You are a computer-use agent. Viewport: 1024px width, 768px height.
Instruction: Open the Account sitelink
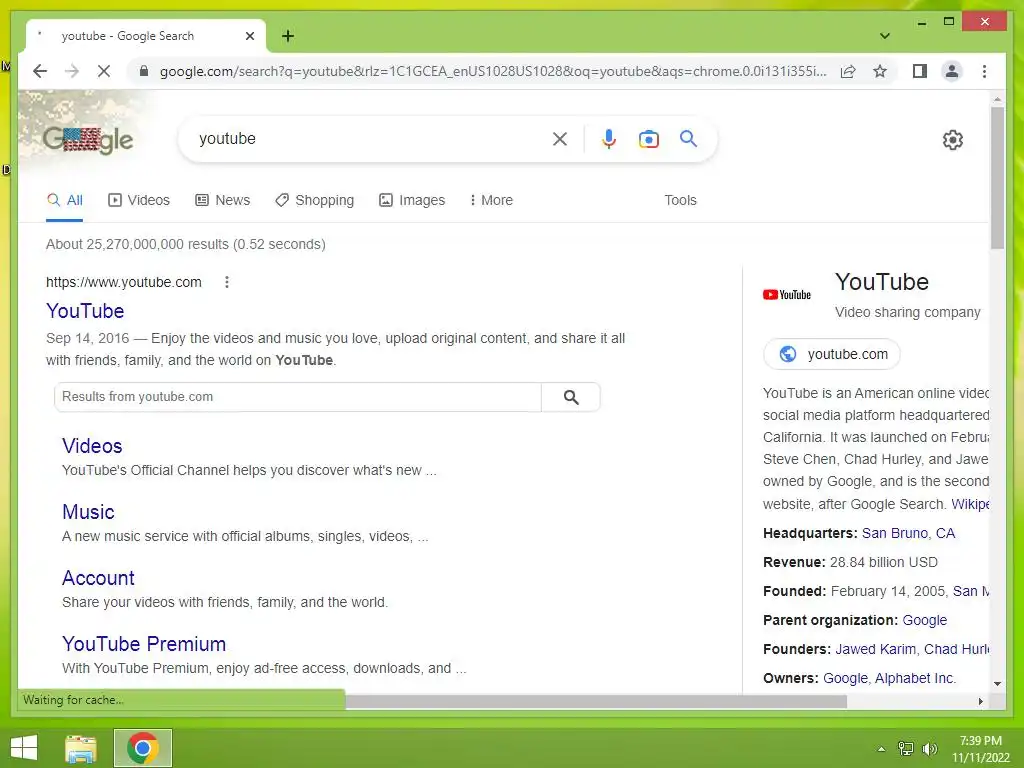coord(98,577)
